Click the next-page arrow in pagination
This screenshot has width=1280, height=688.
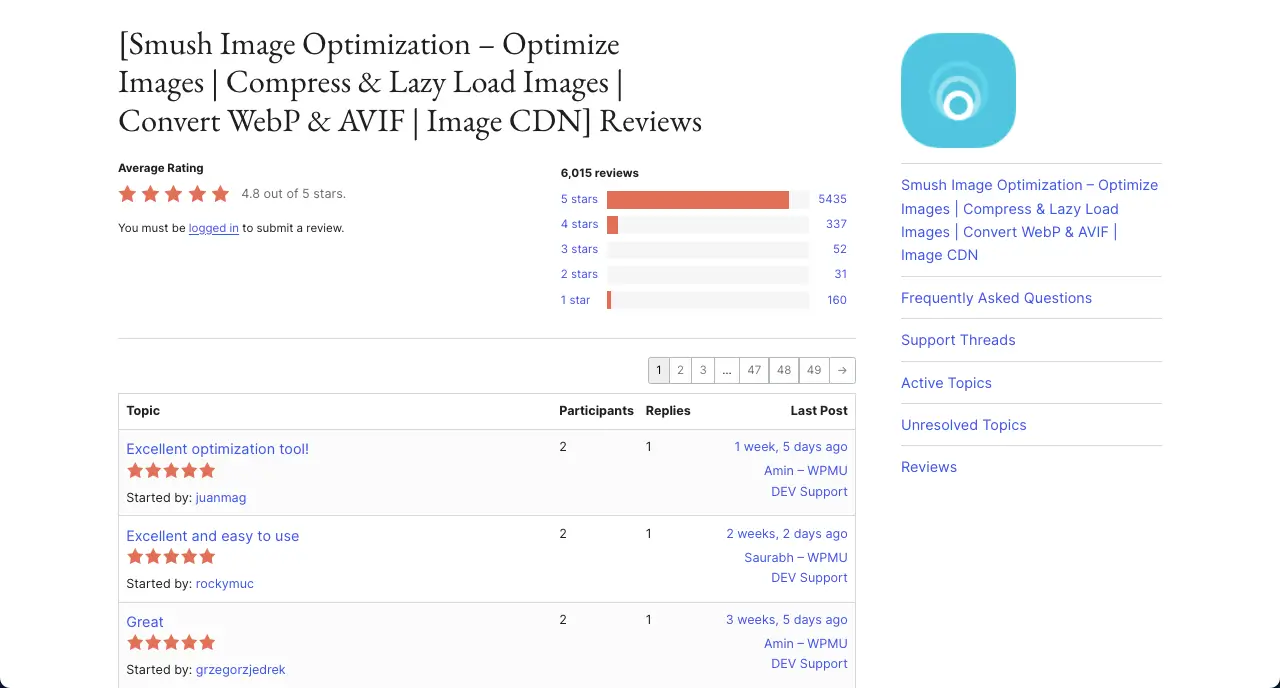841,370
